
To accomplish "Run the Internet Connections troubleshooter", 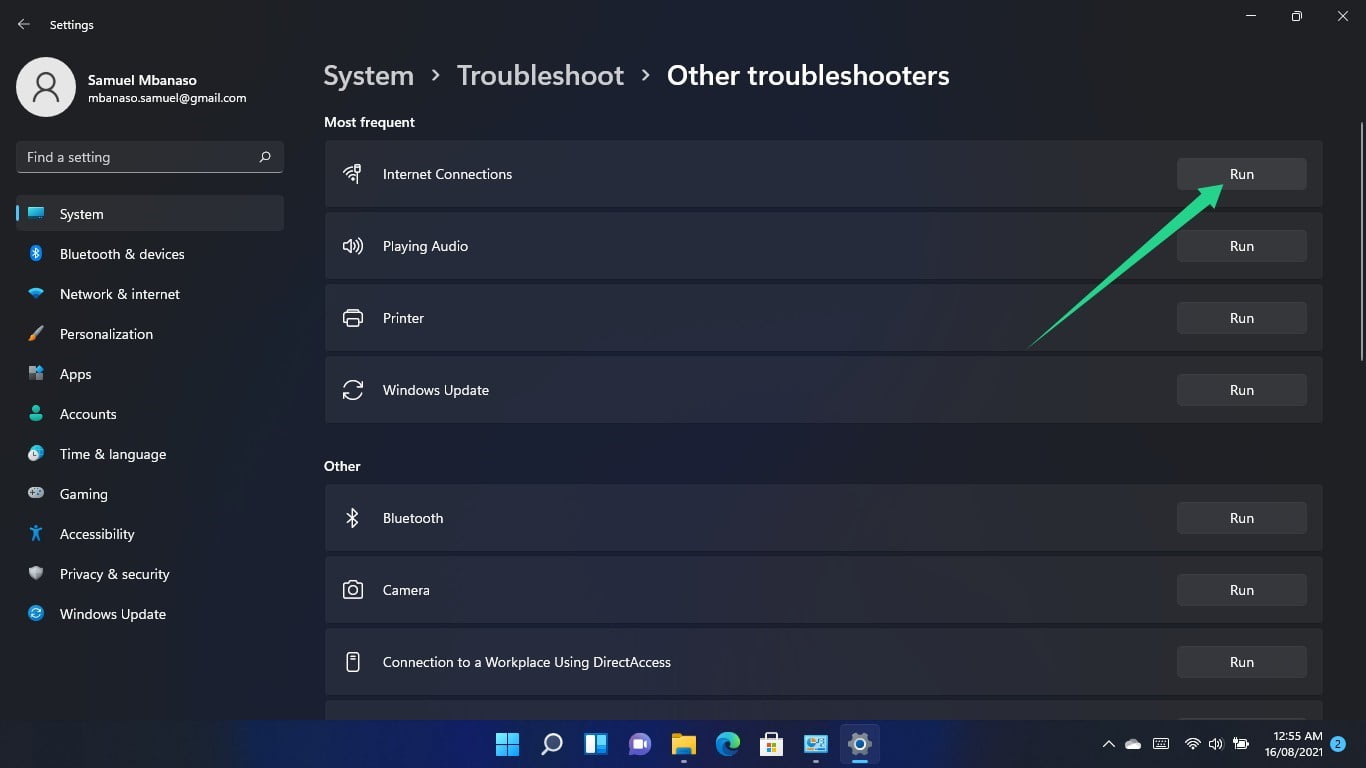I will (1241, 173).
